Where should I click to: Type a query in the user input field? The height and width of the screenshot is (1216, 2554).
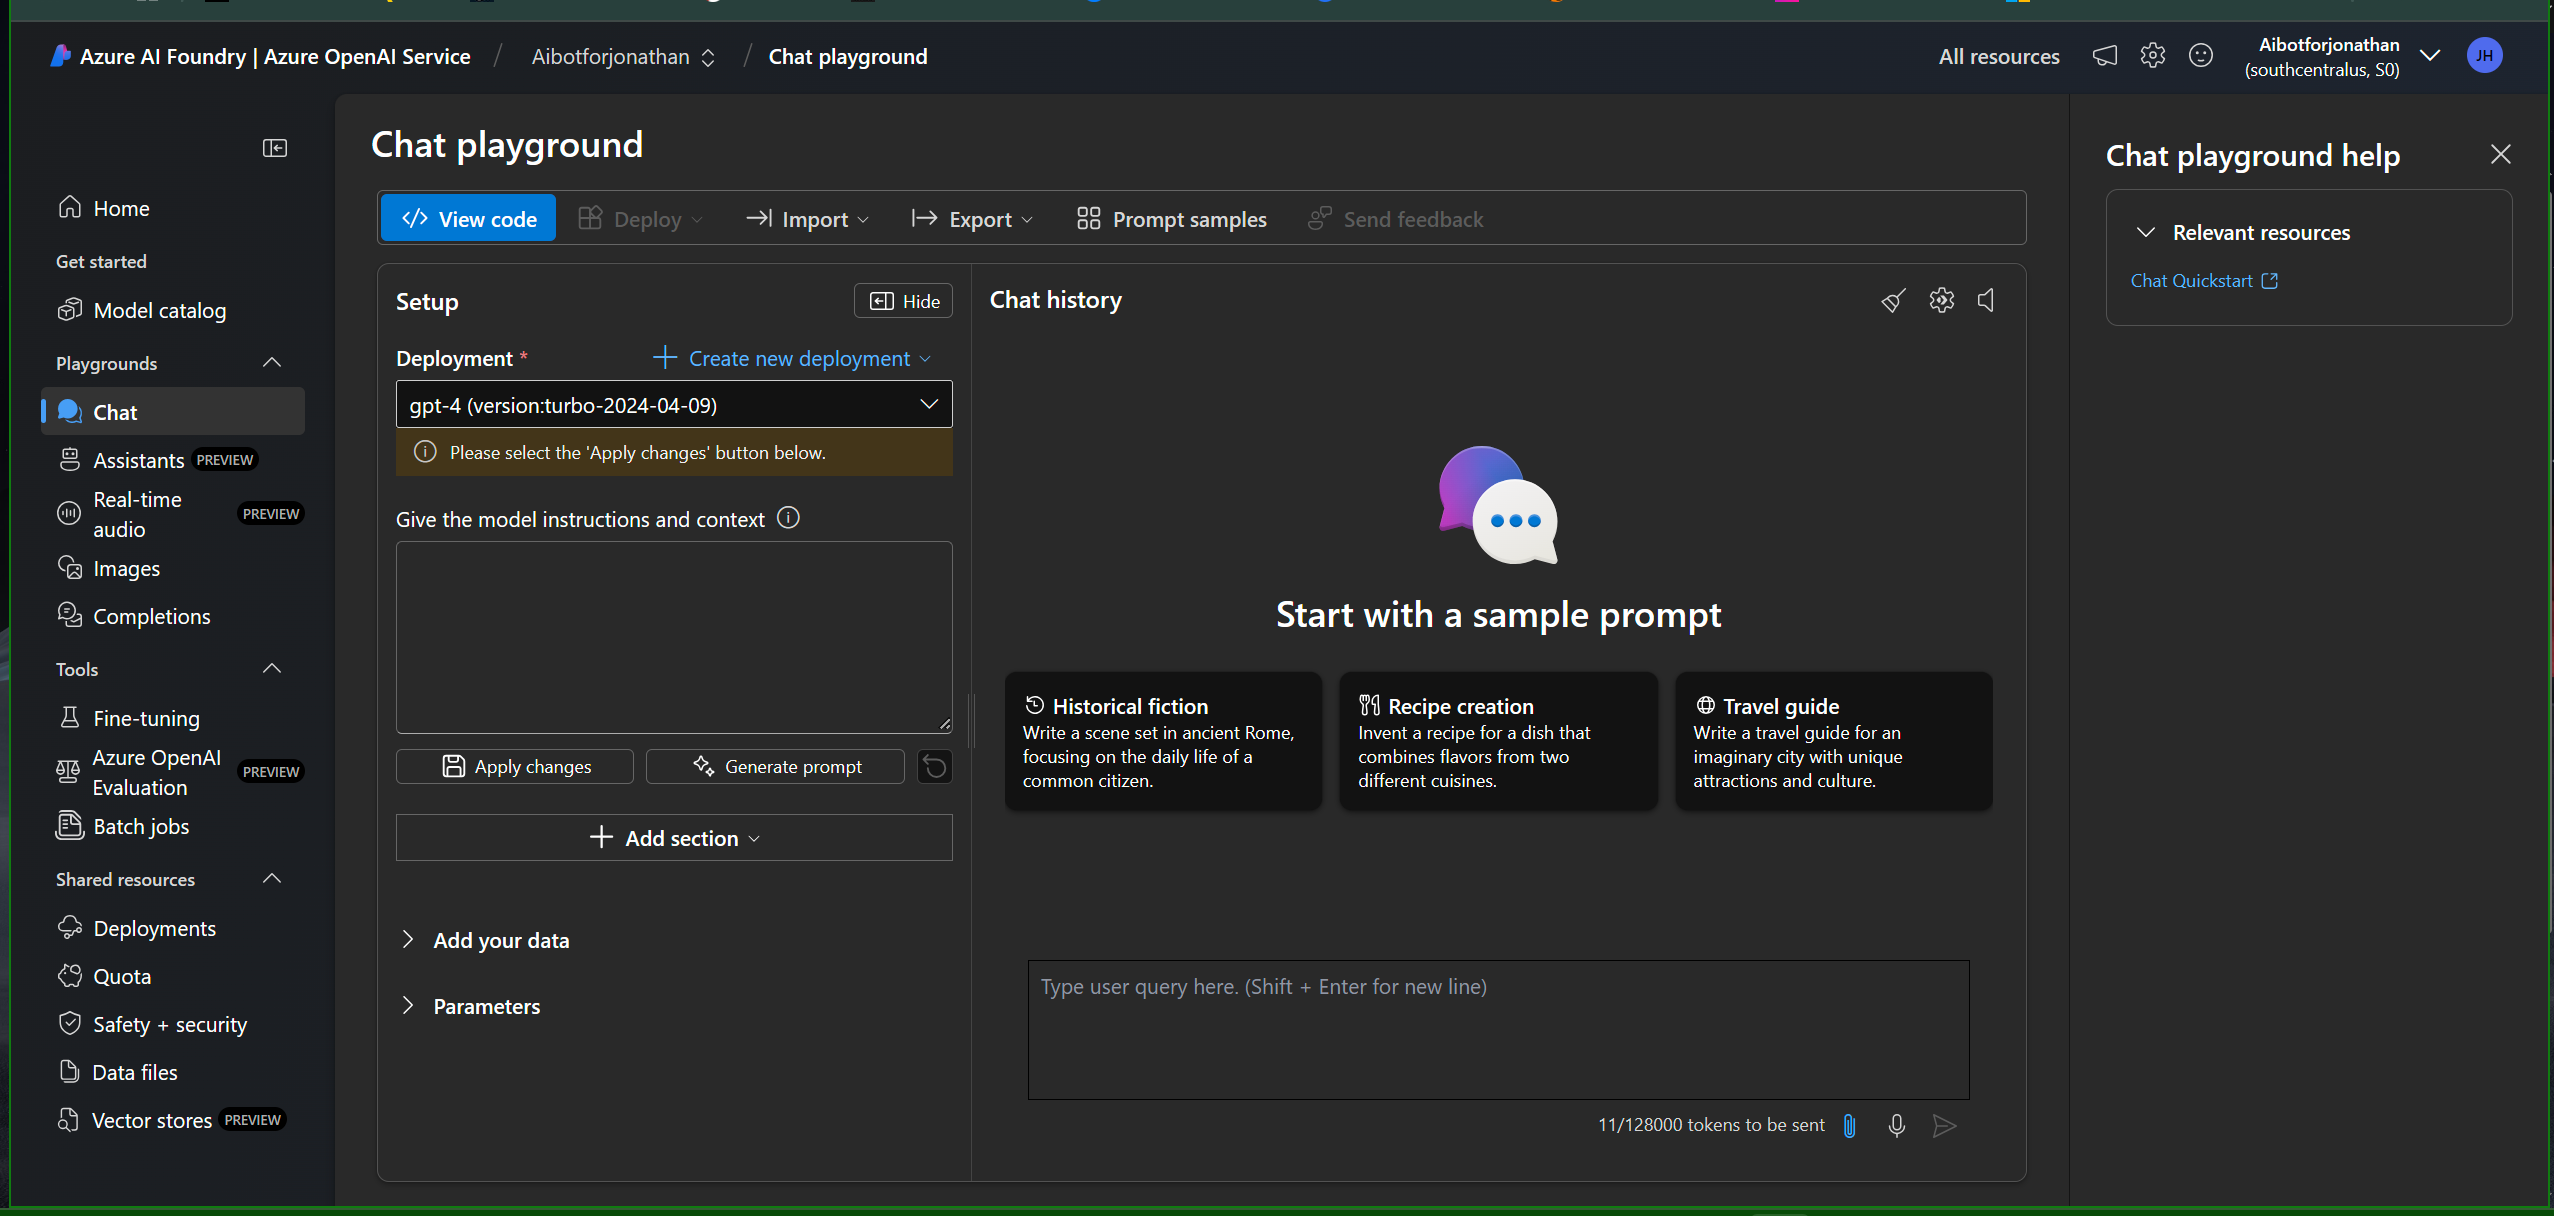click(1496, 1029)
